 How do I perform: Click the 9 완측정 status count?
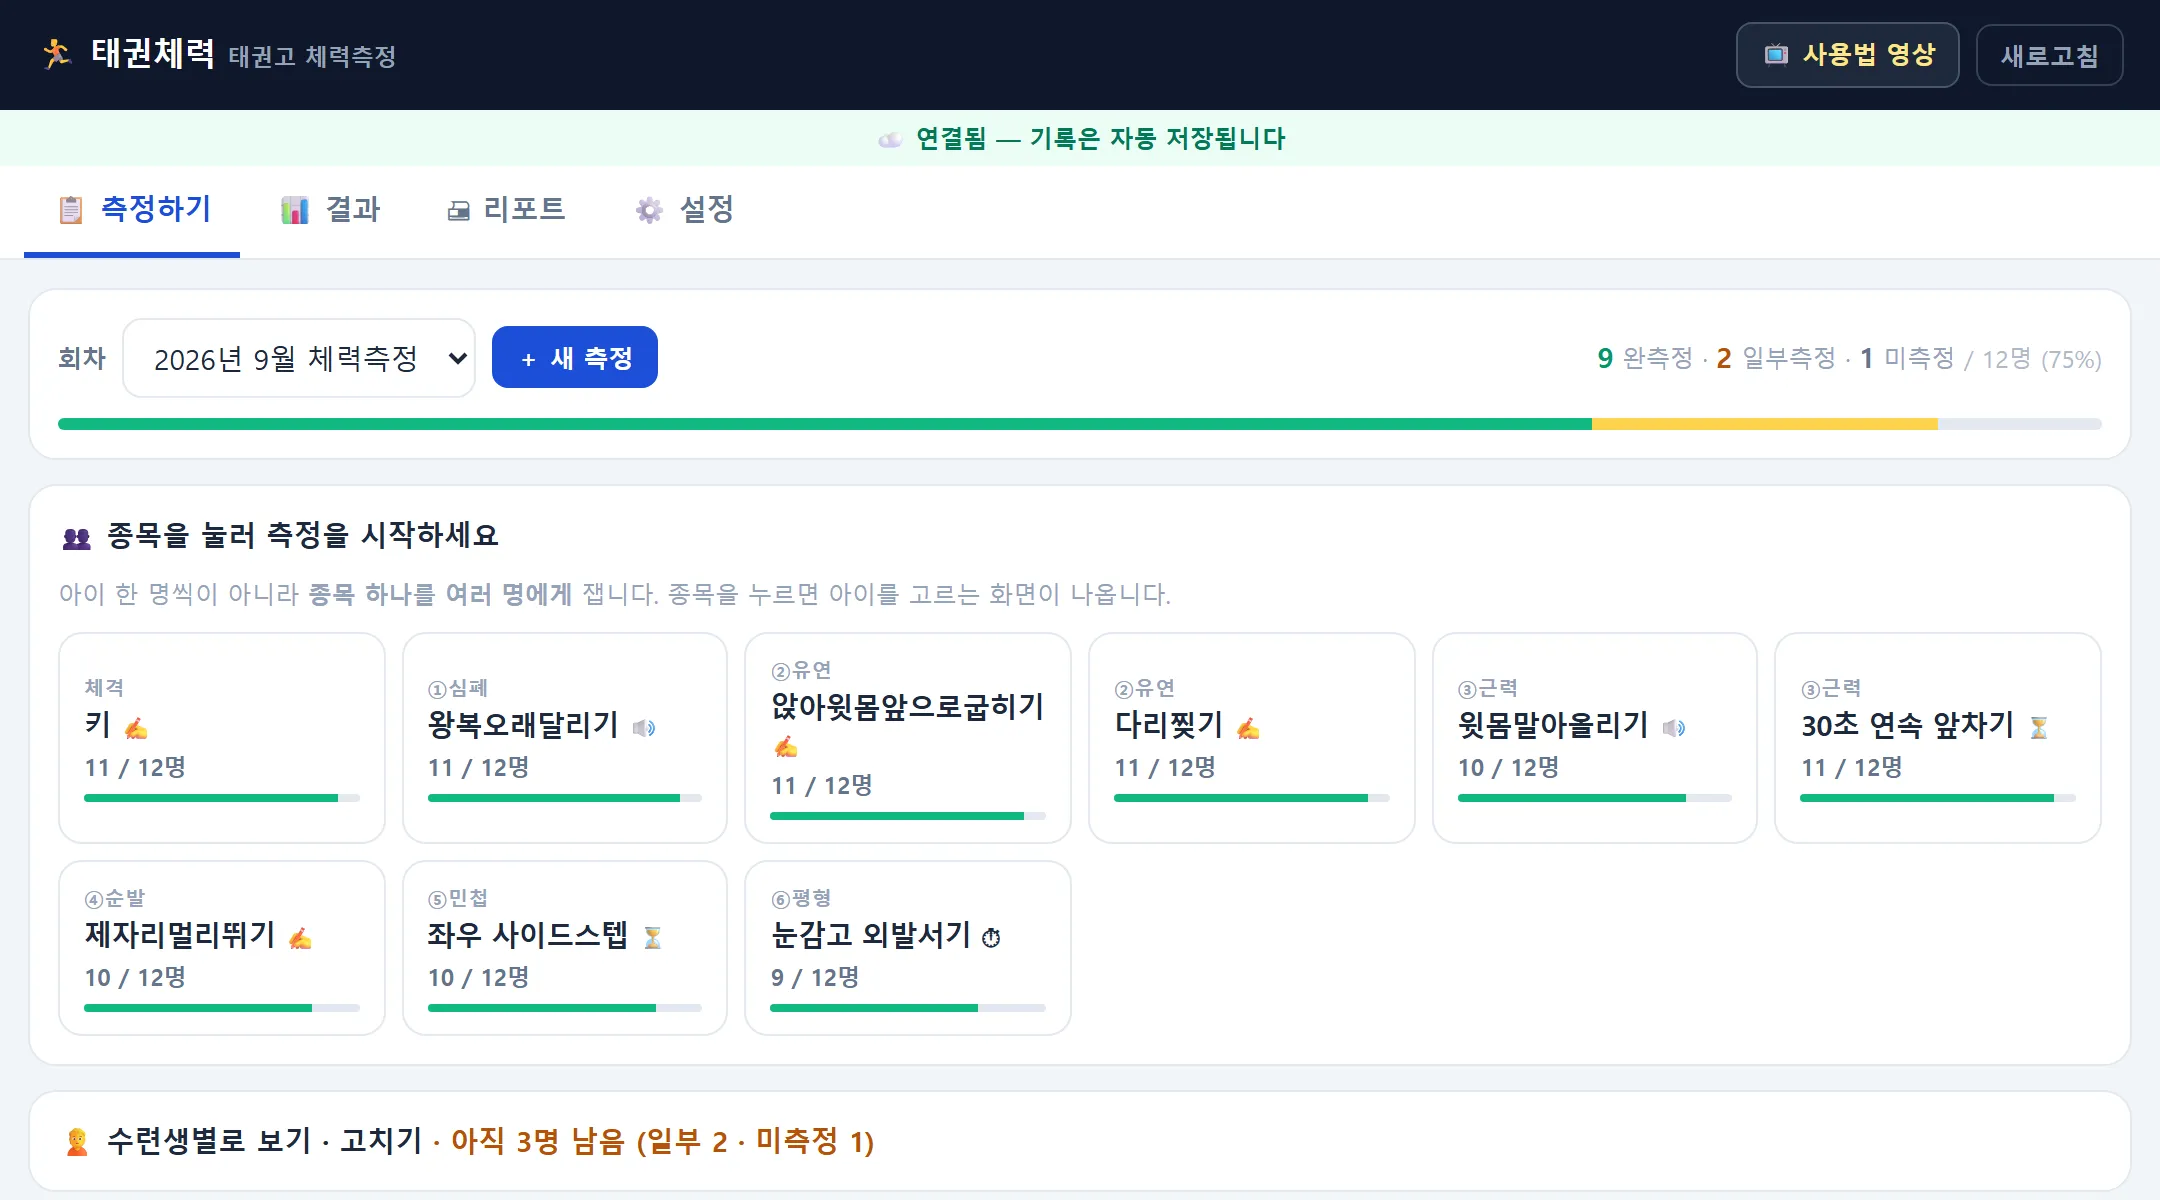(1645, 358)
